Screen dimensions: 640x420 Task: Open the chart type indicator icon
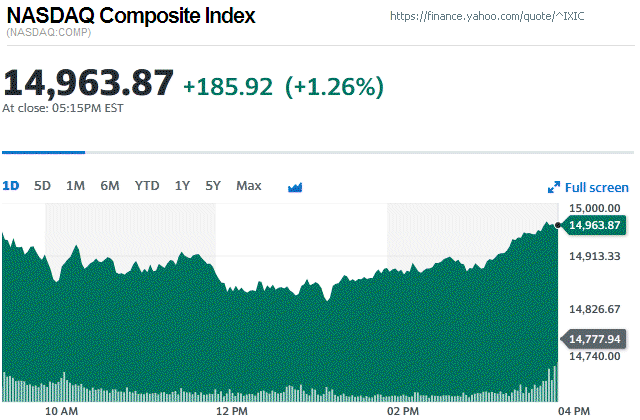295,187
